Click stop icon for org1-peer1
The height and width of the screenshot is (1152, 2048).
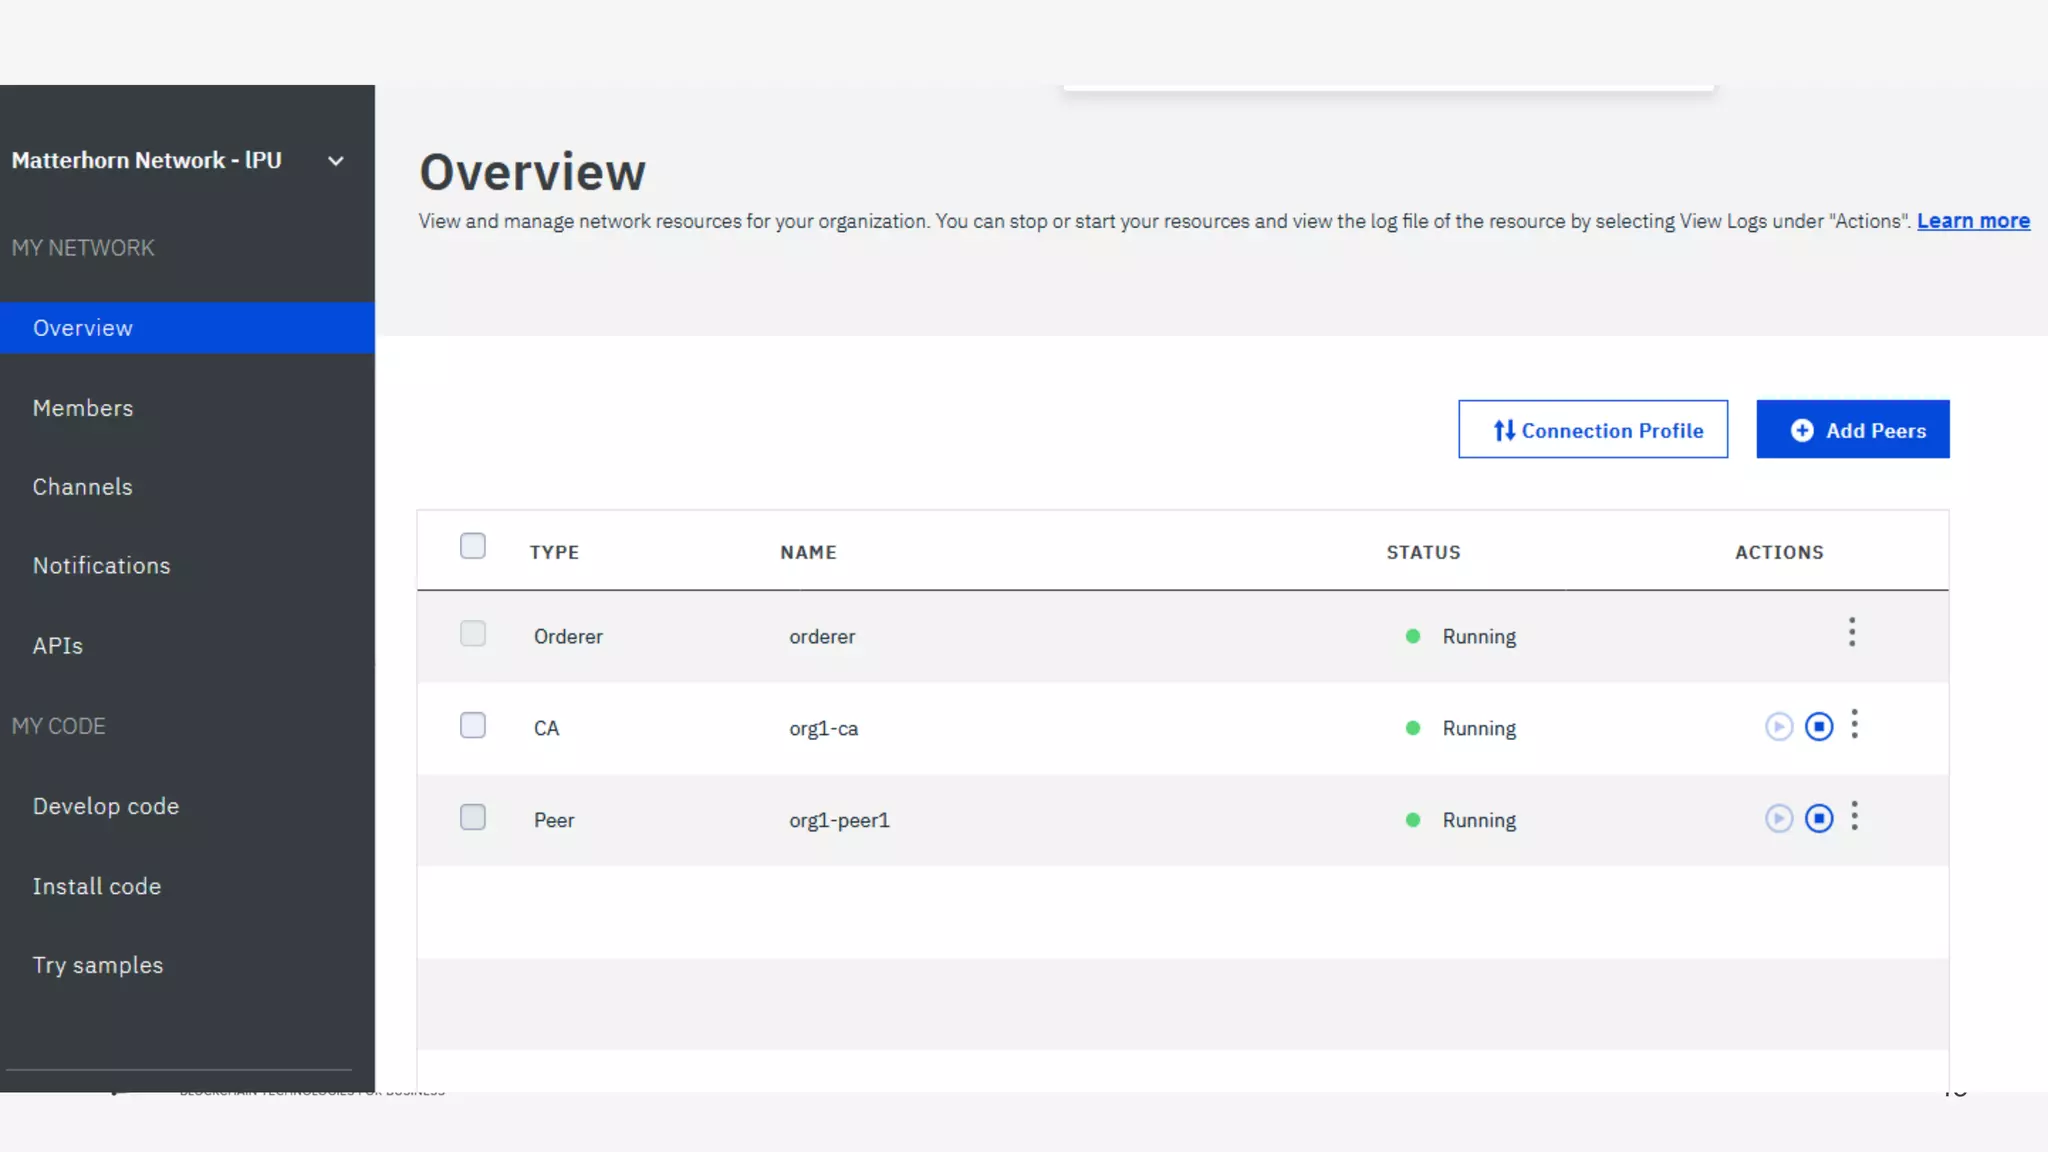(1818, 819)
